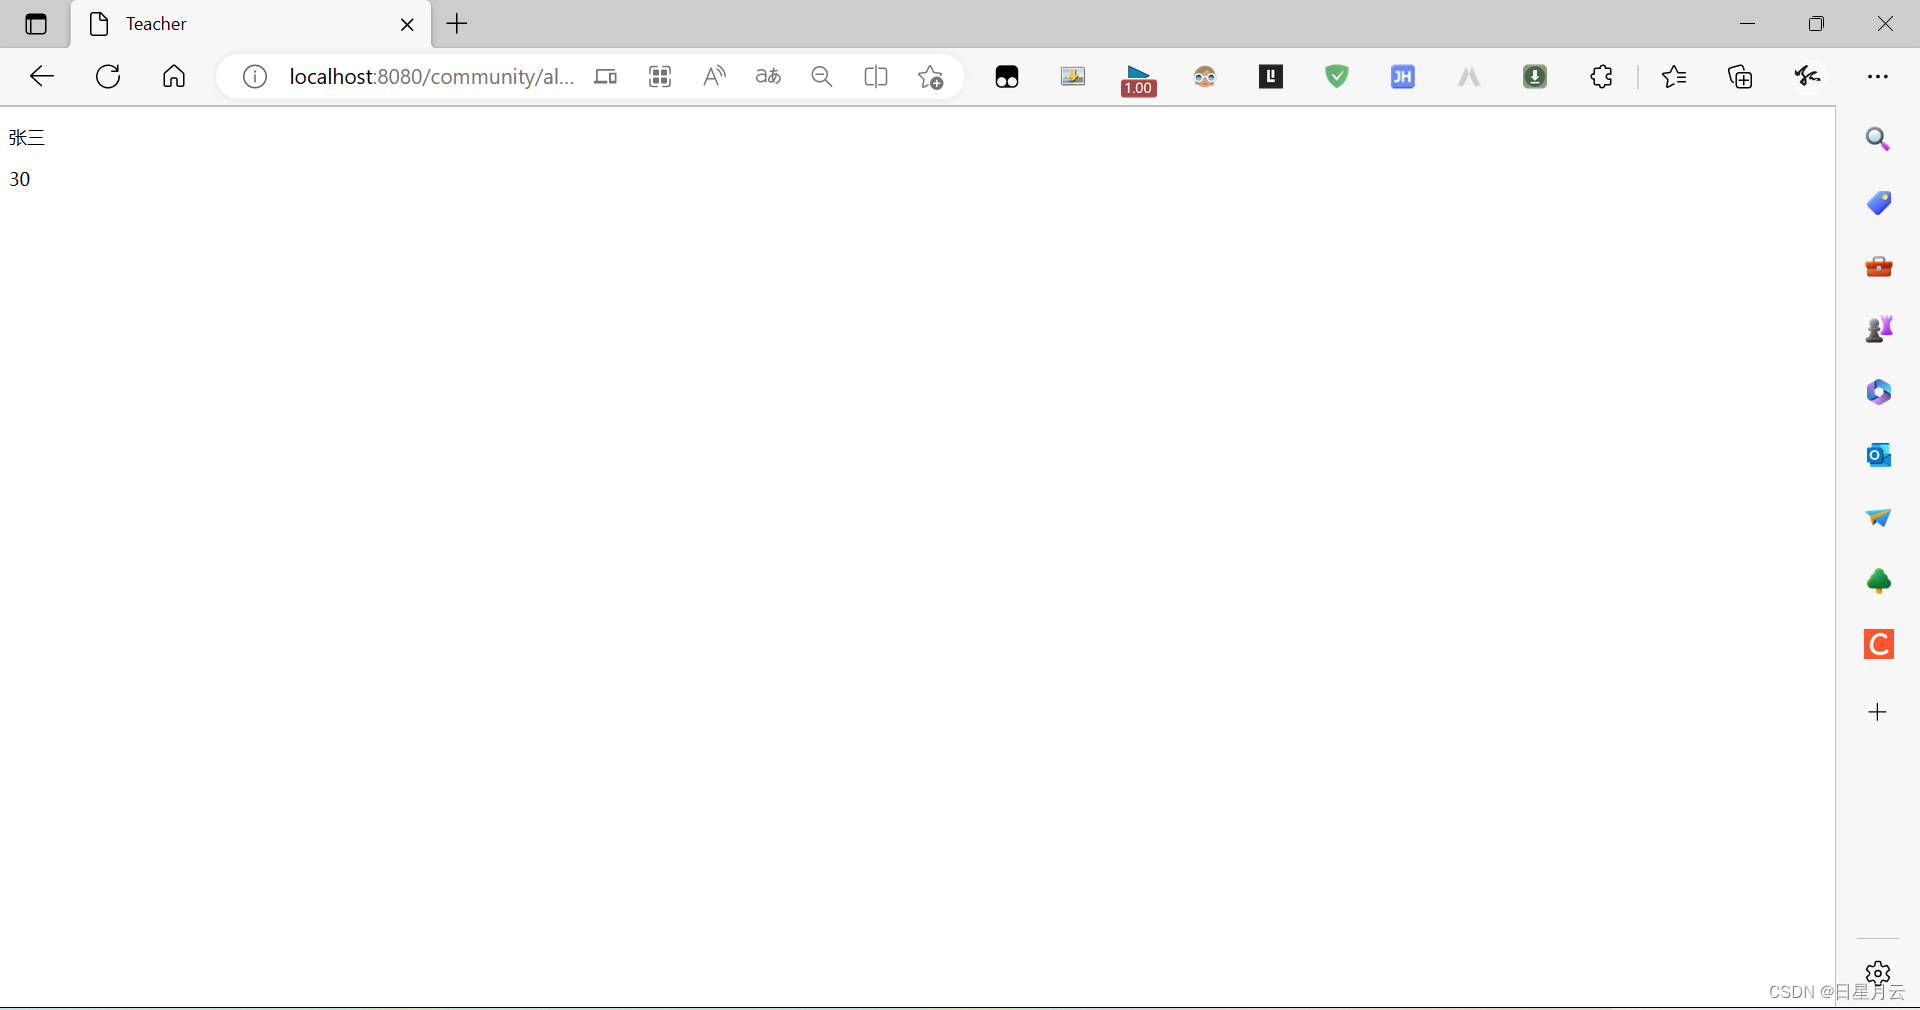
Task: Click the localhost:8080 address bar
Action: (431, 77)
